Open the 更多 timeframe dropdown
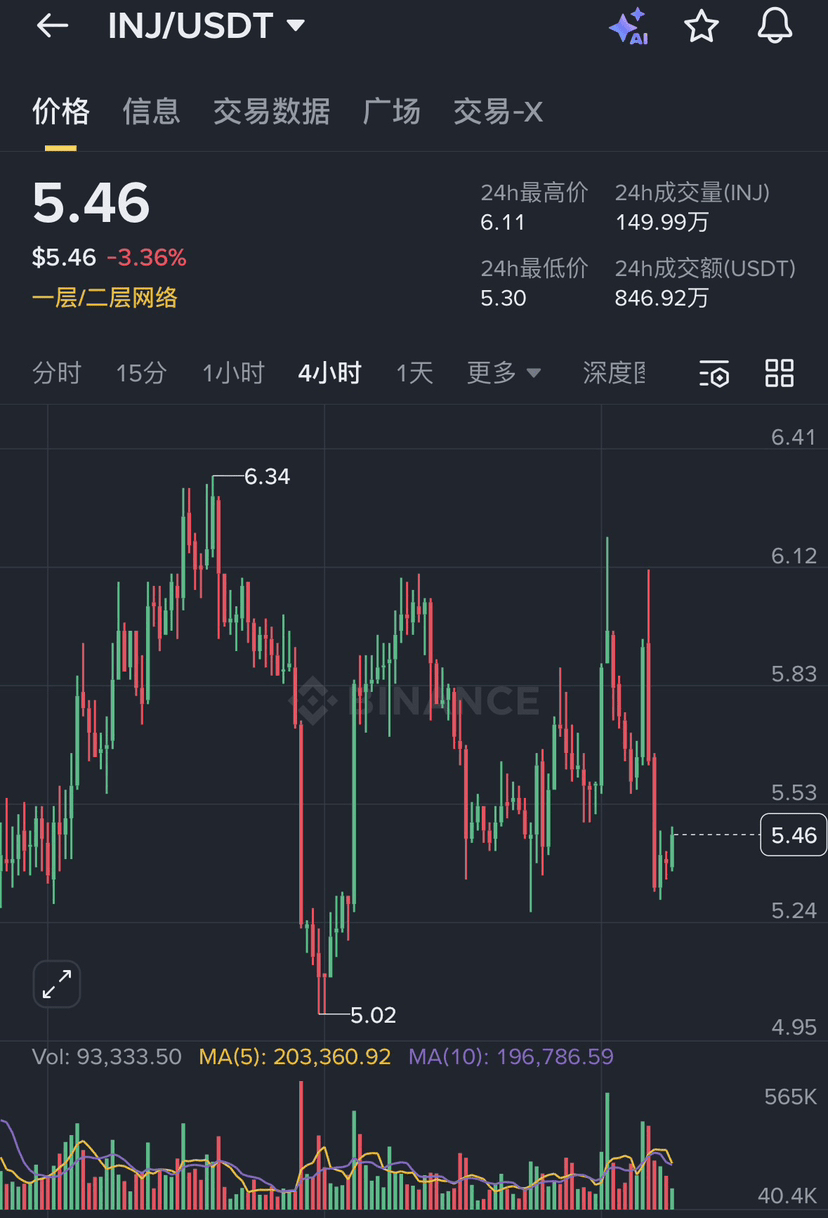828x1218 pixels. tap(503, 373)
